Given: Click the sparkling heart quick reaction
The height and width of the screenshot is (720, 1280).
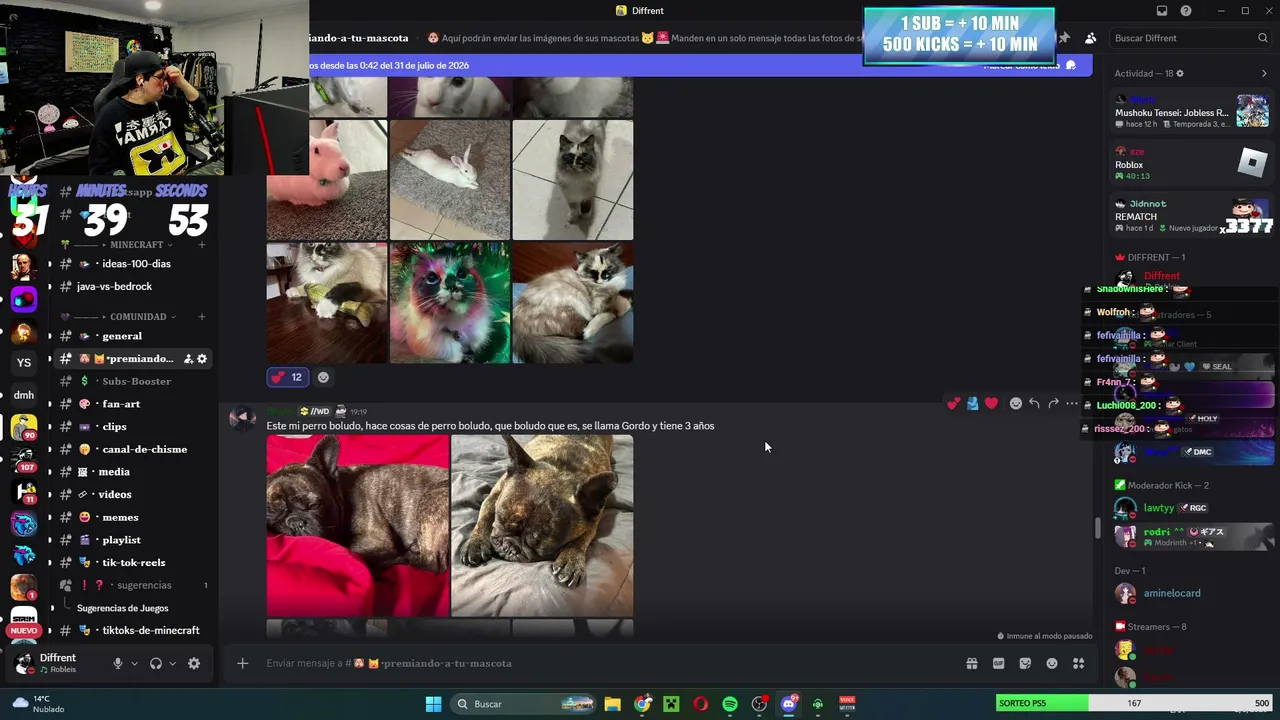Looking at the screenshot, I should tap(953, 403).
